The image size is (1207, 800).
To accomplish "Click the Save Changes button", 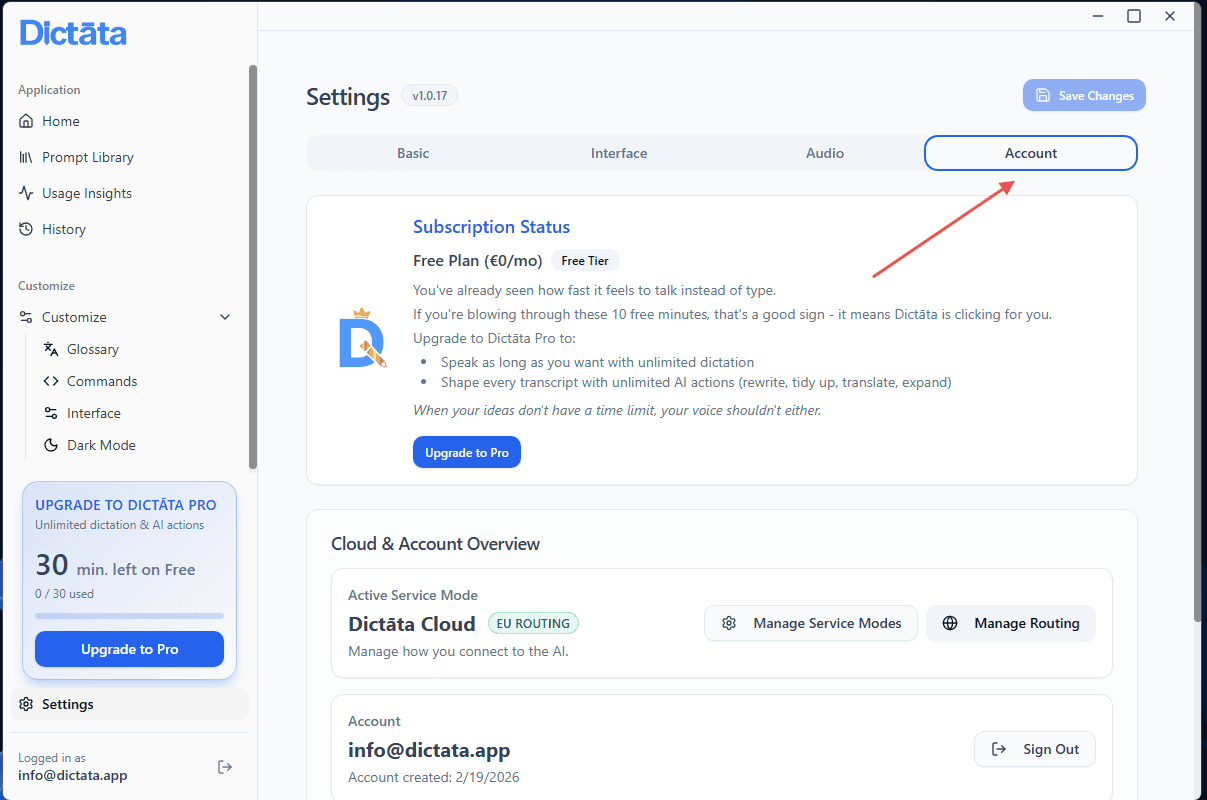I will click(x=1084, y=95).
